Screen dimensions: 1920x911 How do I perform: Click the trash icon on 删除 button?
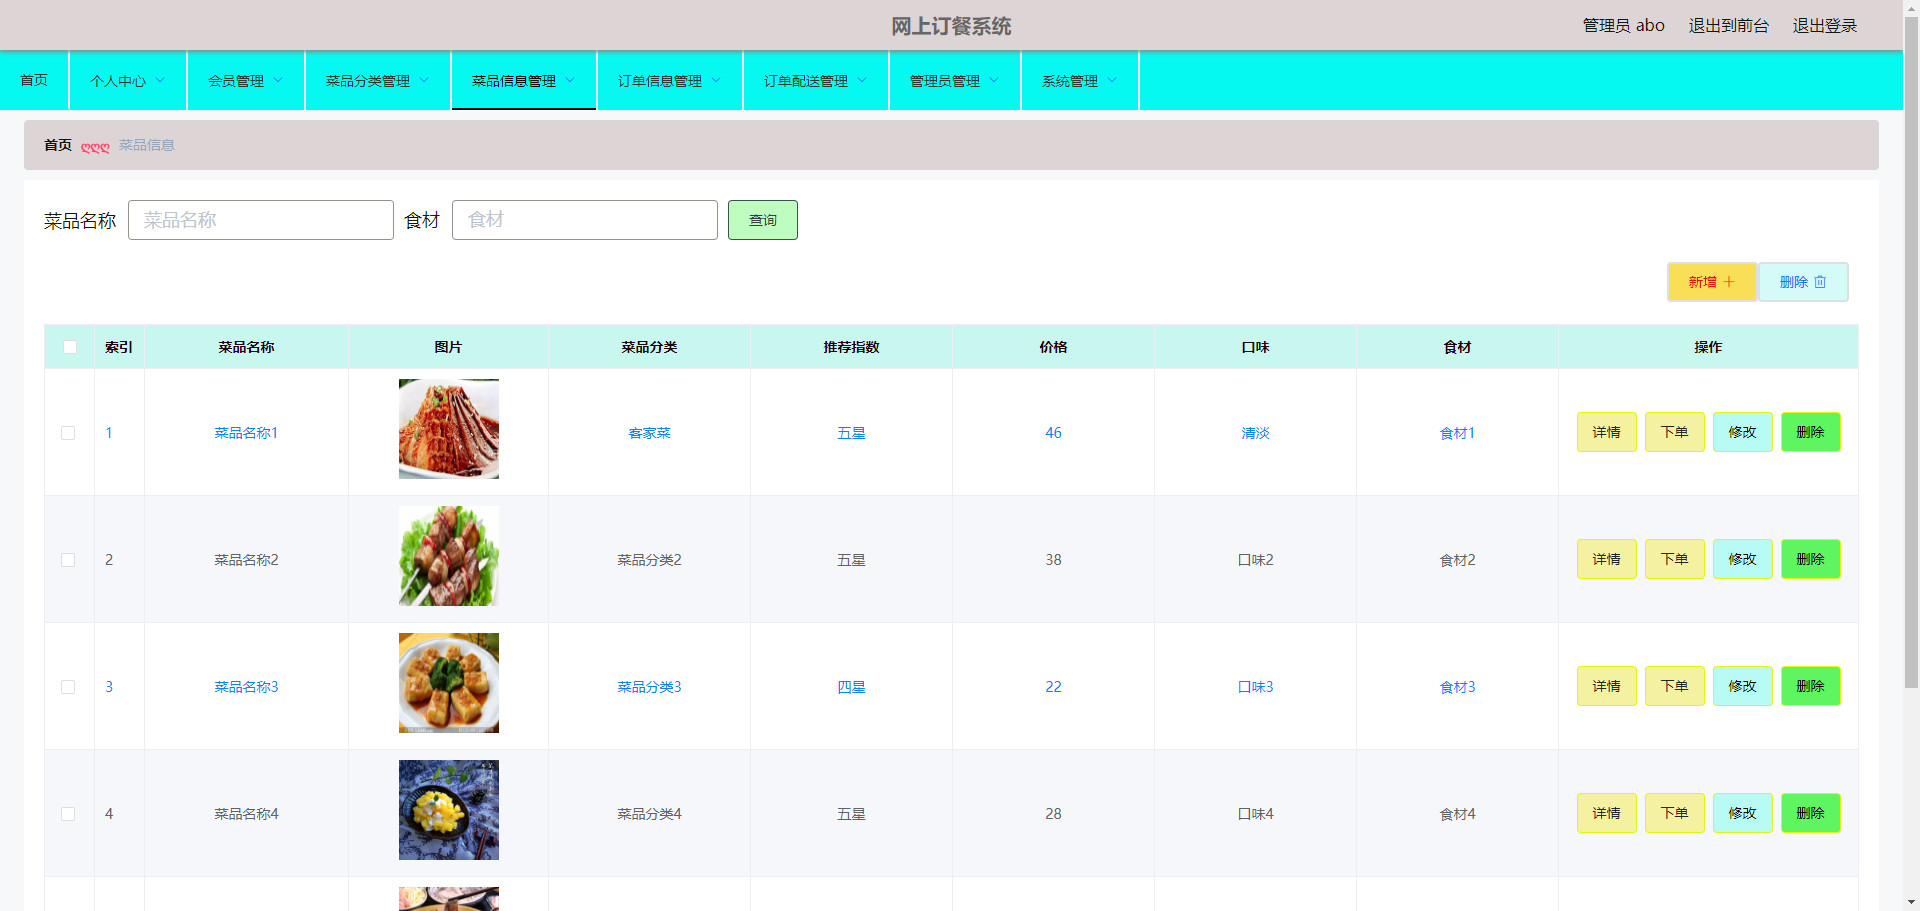(1820, 282)
